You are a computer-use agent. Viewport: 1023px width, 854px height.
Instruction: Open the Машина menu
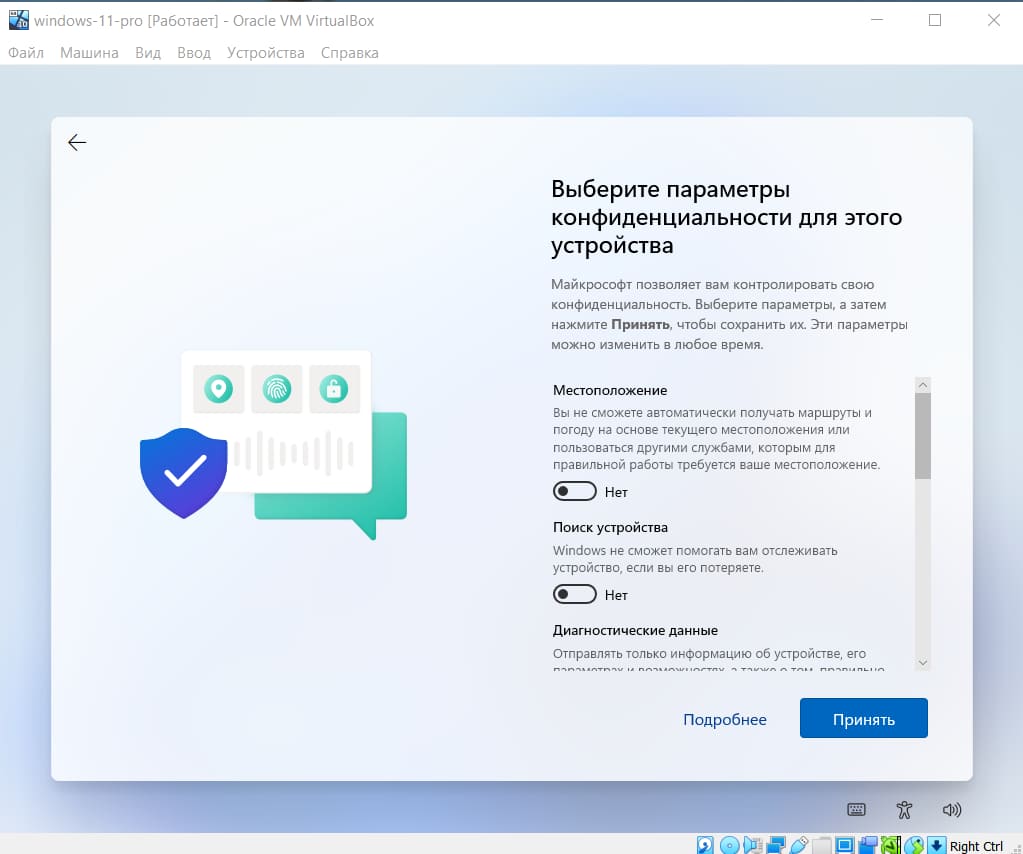[x=89, y=53]
